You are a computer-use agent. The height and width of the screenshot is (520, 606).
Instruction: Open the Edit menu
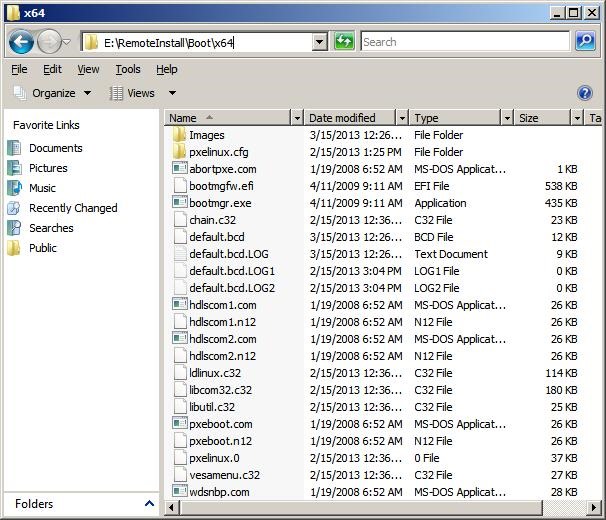click(52, 69)
